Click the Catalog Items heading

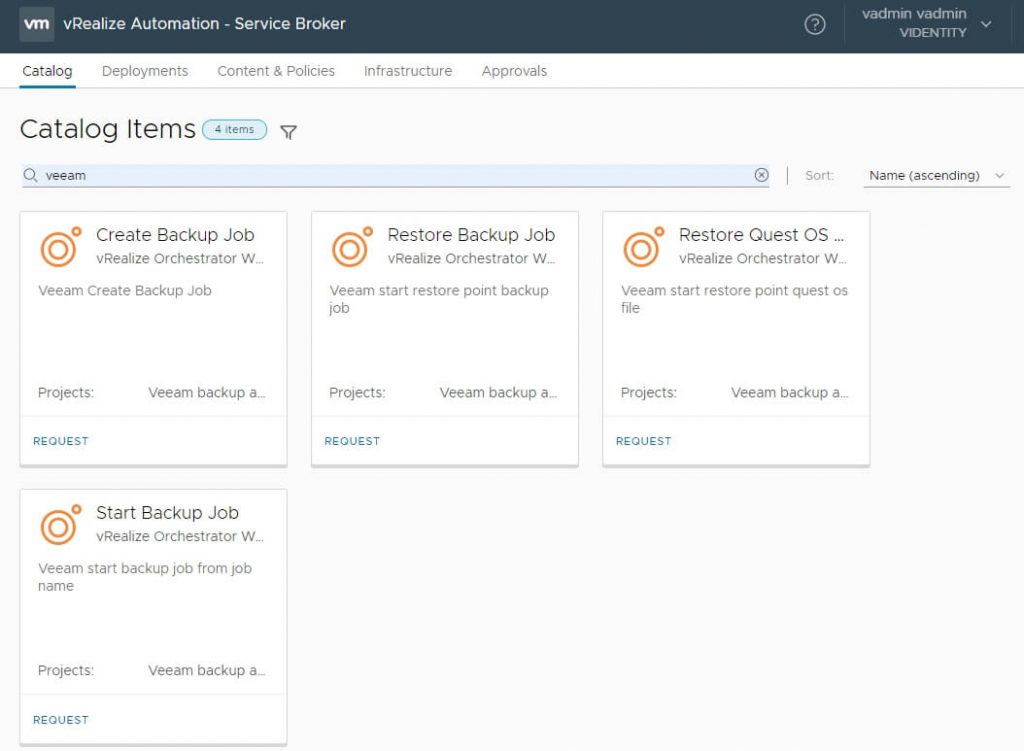click(108, 129)
